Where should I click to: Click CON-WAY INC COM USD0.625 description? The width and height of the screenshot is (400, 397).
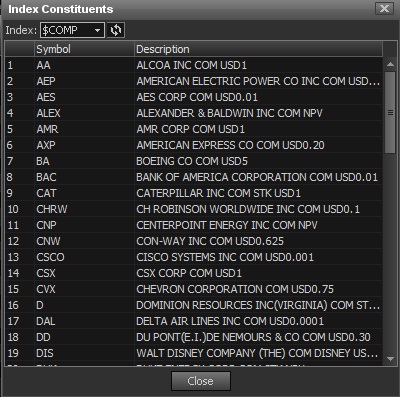pos(210,241)
